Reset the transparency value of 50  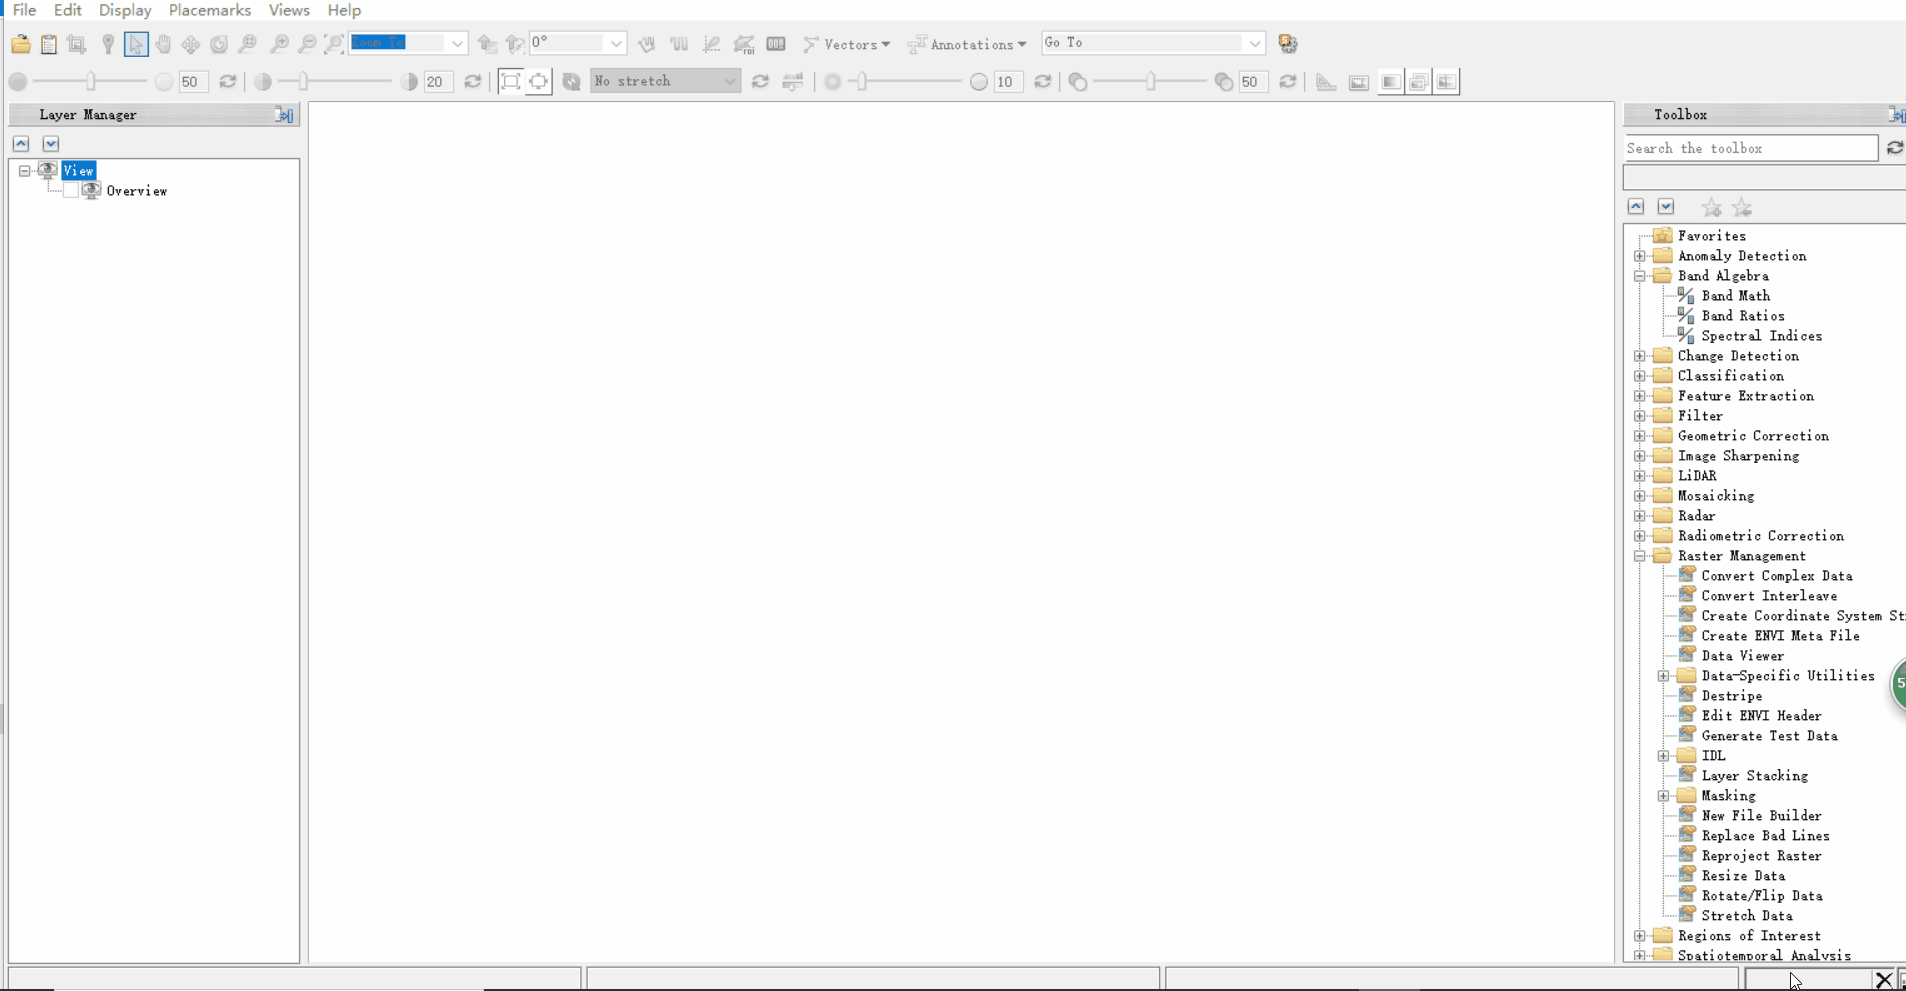point(1288,82)
